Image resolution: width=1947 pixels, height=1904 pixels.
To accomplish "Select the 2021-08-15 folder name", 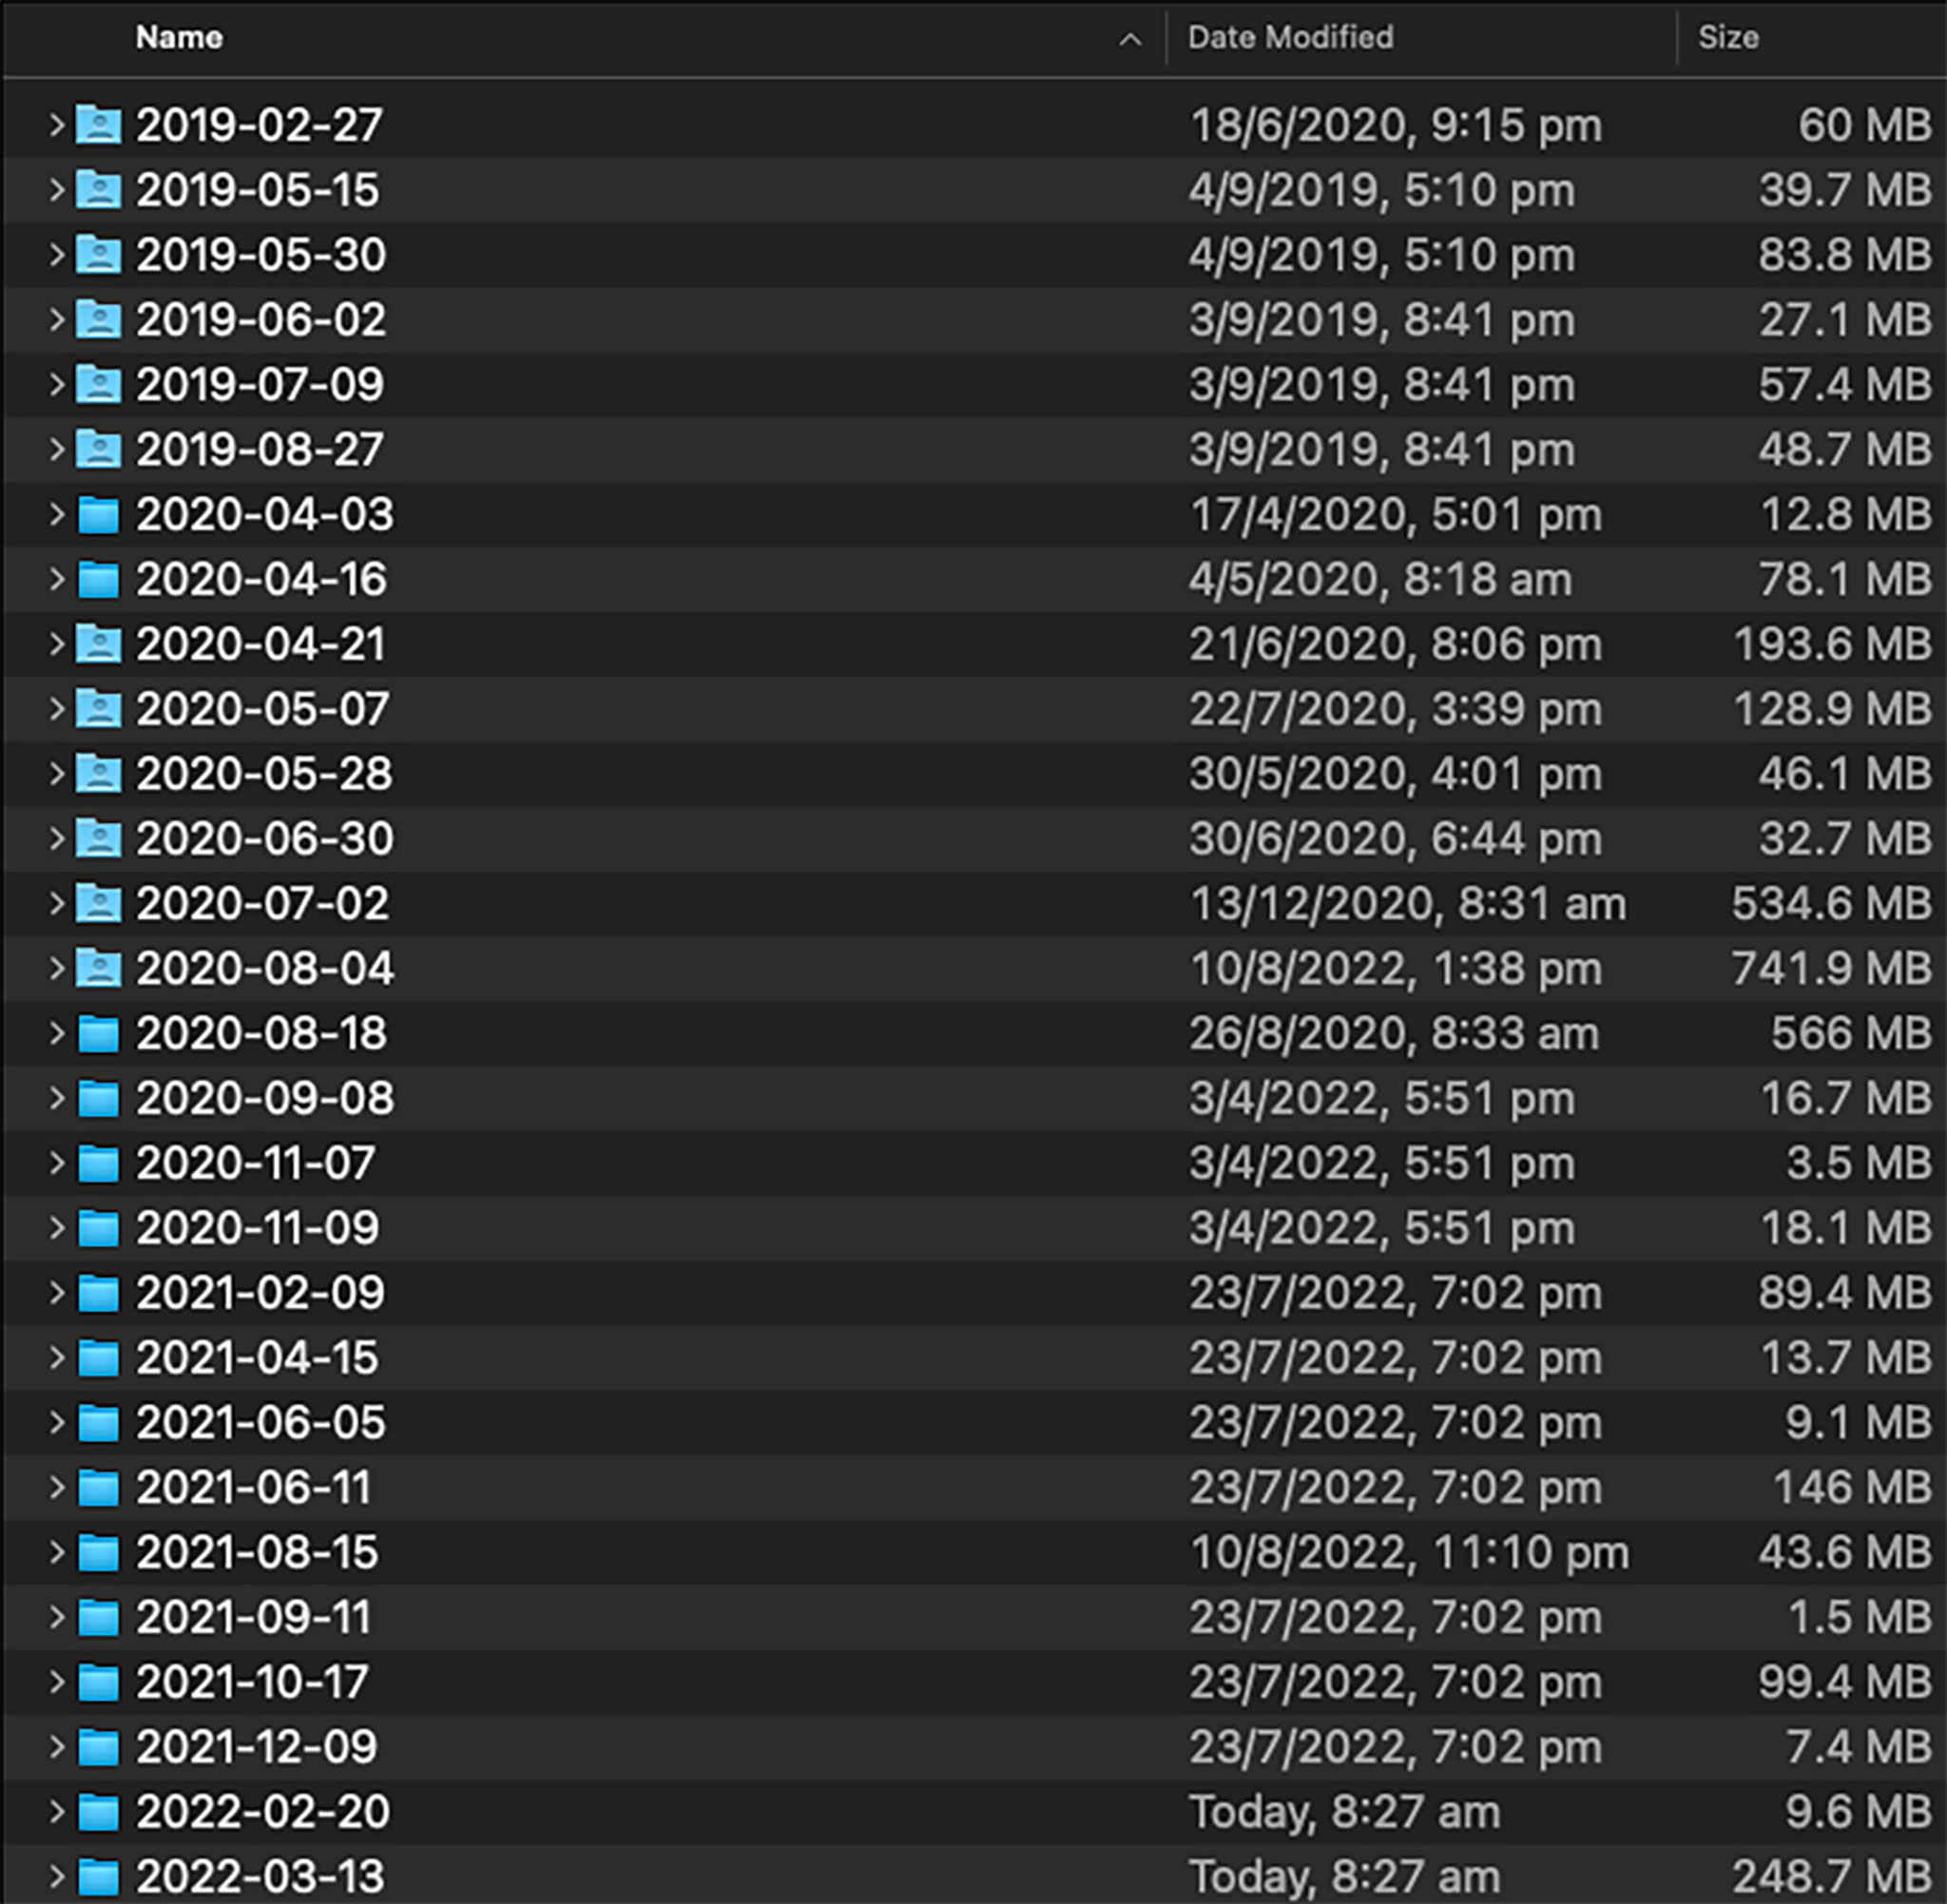I will coord(258,1553).
